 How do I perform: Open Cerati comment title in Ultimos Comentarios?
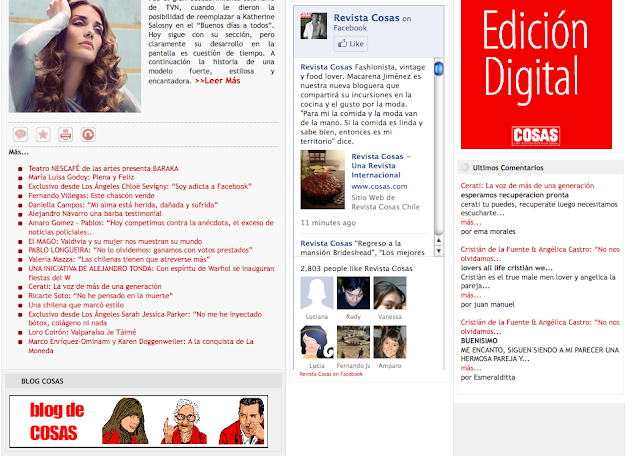click(x=527, y=186)
